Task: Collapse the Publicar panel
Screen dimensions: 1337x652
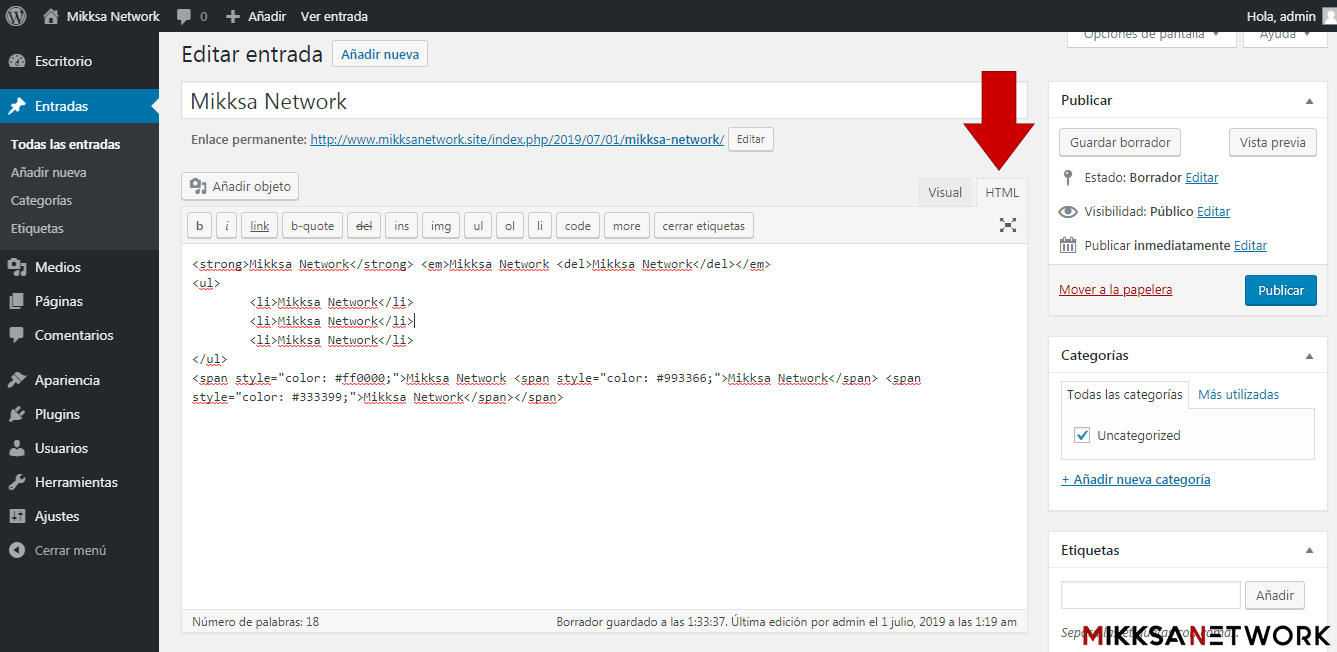Action: point(1309,101)
